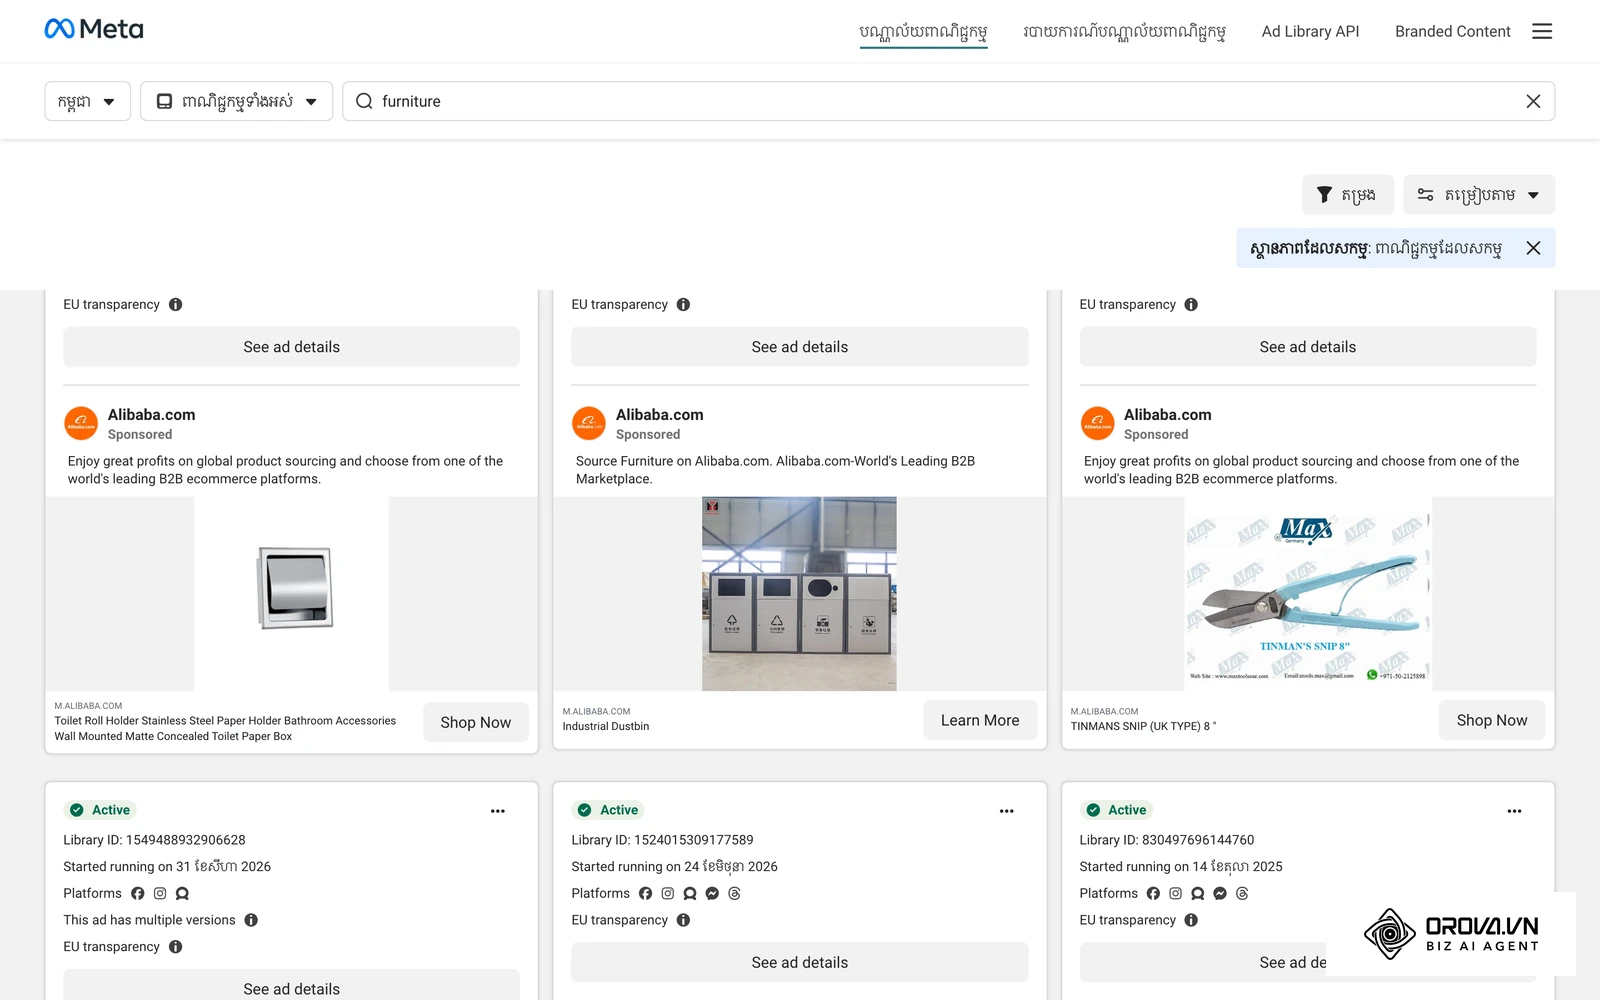Click the funnel filter button

pos(1347,195)
